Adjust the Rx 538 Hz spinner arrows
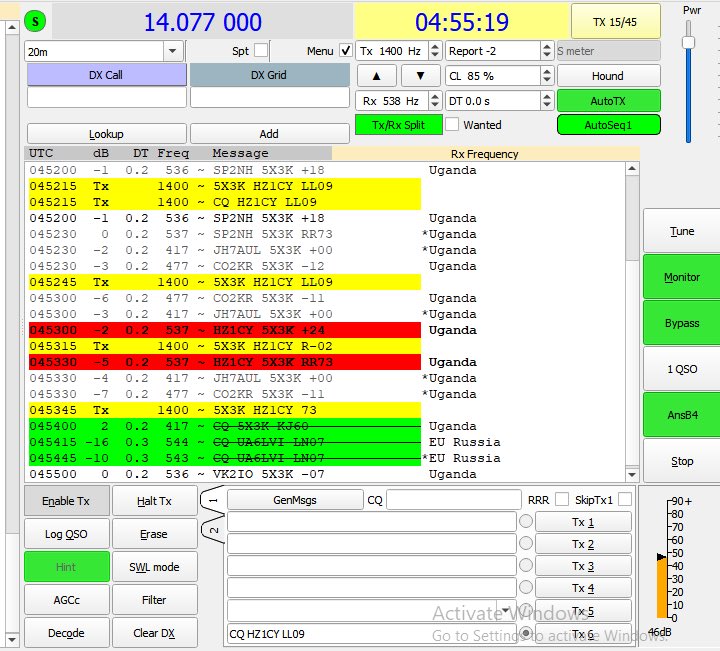720x651 pixels. pos(435,101)
